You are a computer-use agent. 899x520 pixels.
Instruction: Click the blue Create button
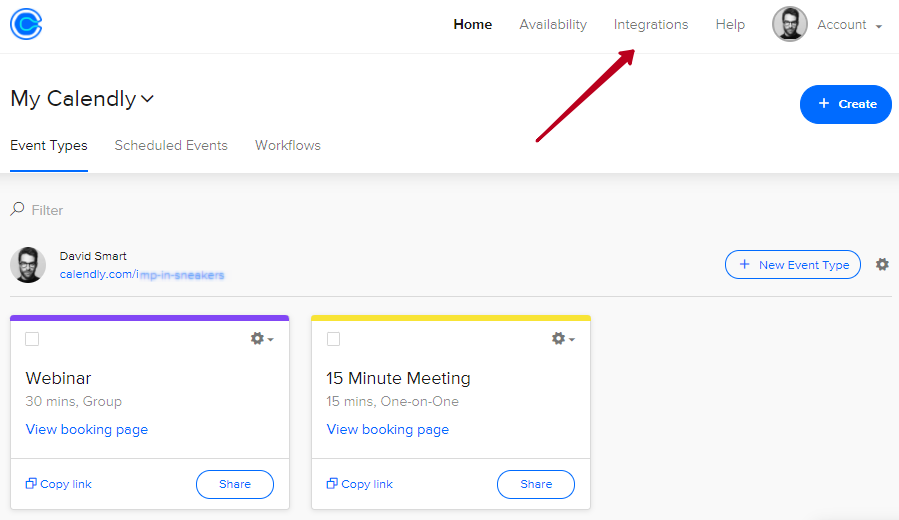coord(845,104)
